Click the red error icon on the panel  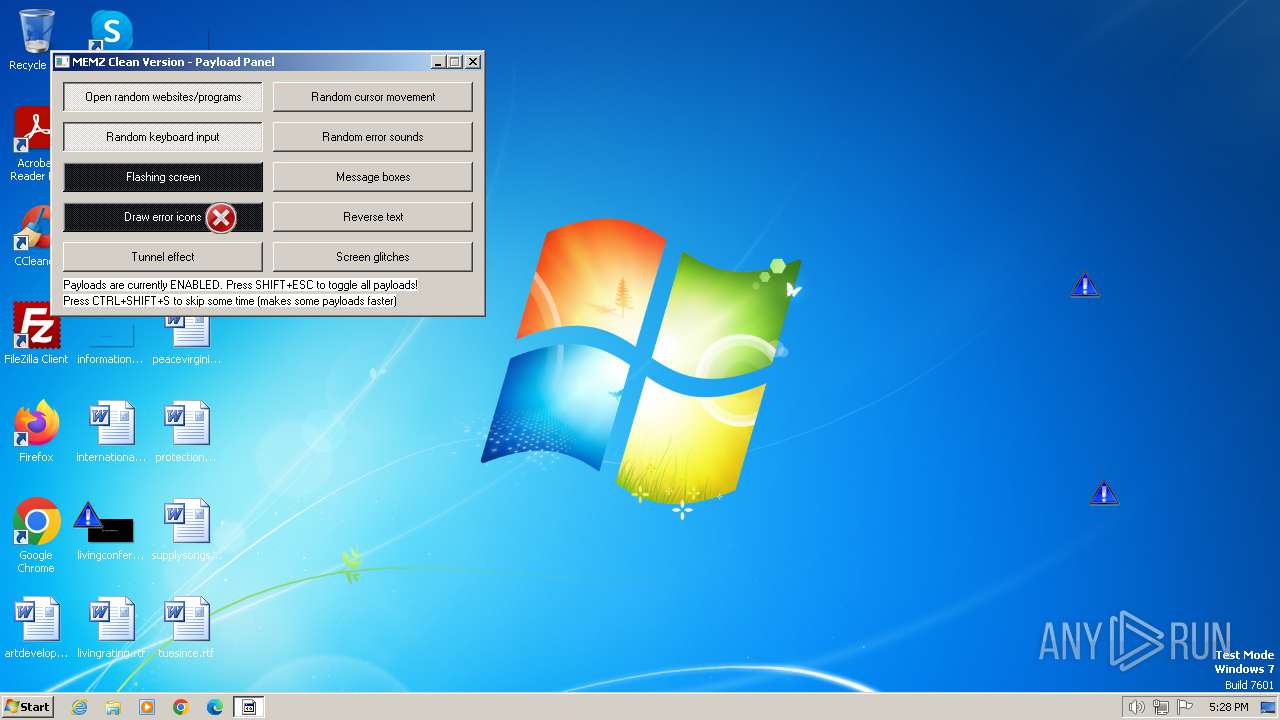pos(221,217)
